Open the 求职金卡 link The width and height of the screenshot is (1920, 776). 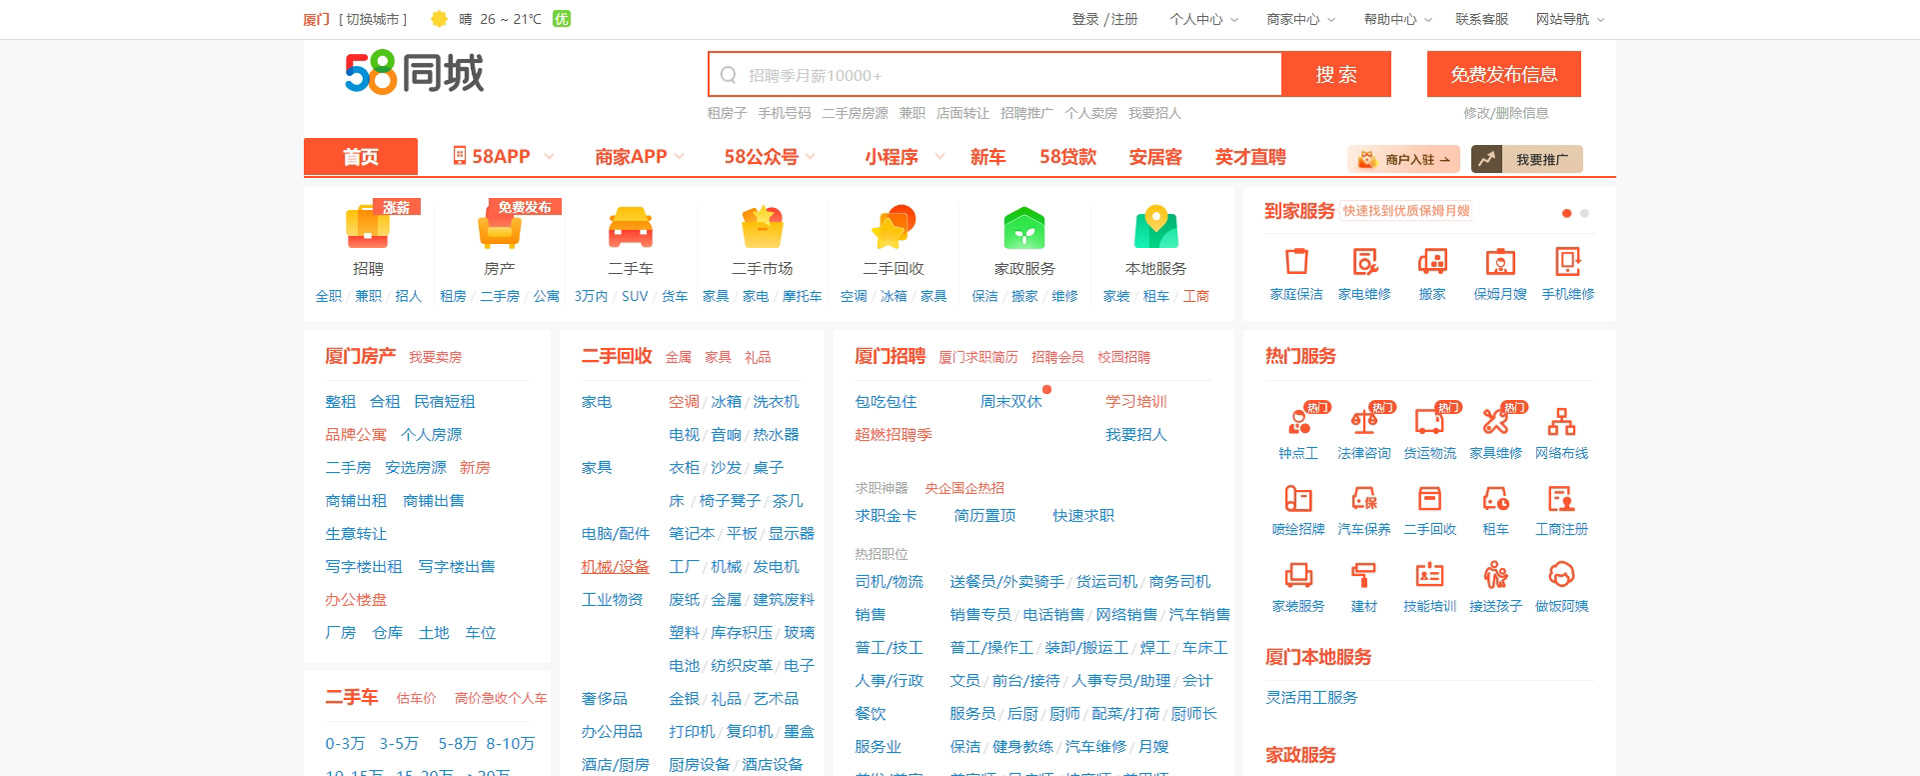pos(886,515)
